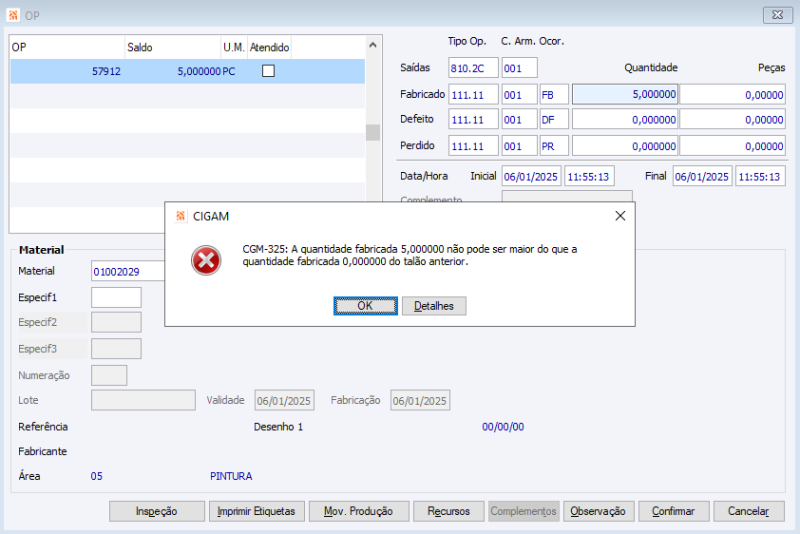Viewport: 800px width, 534px height.
Task: Click the Numeração field
Action: click(109, 375)
